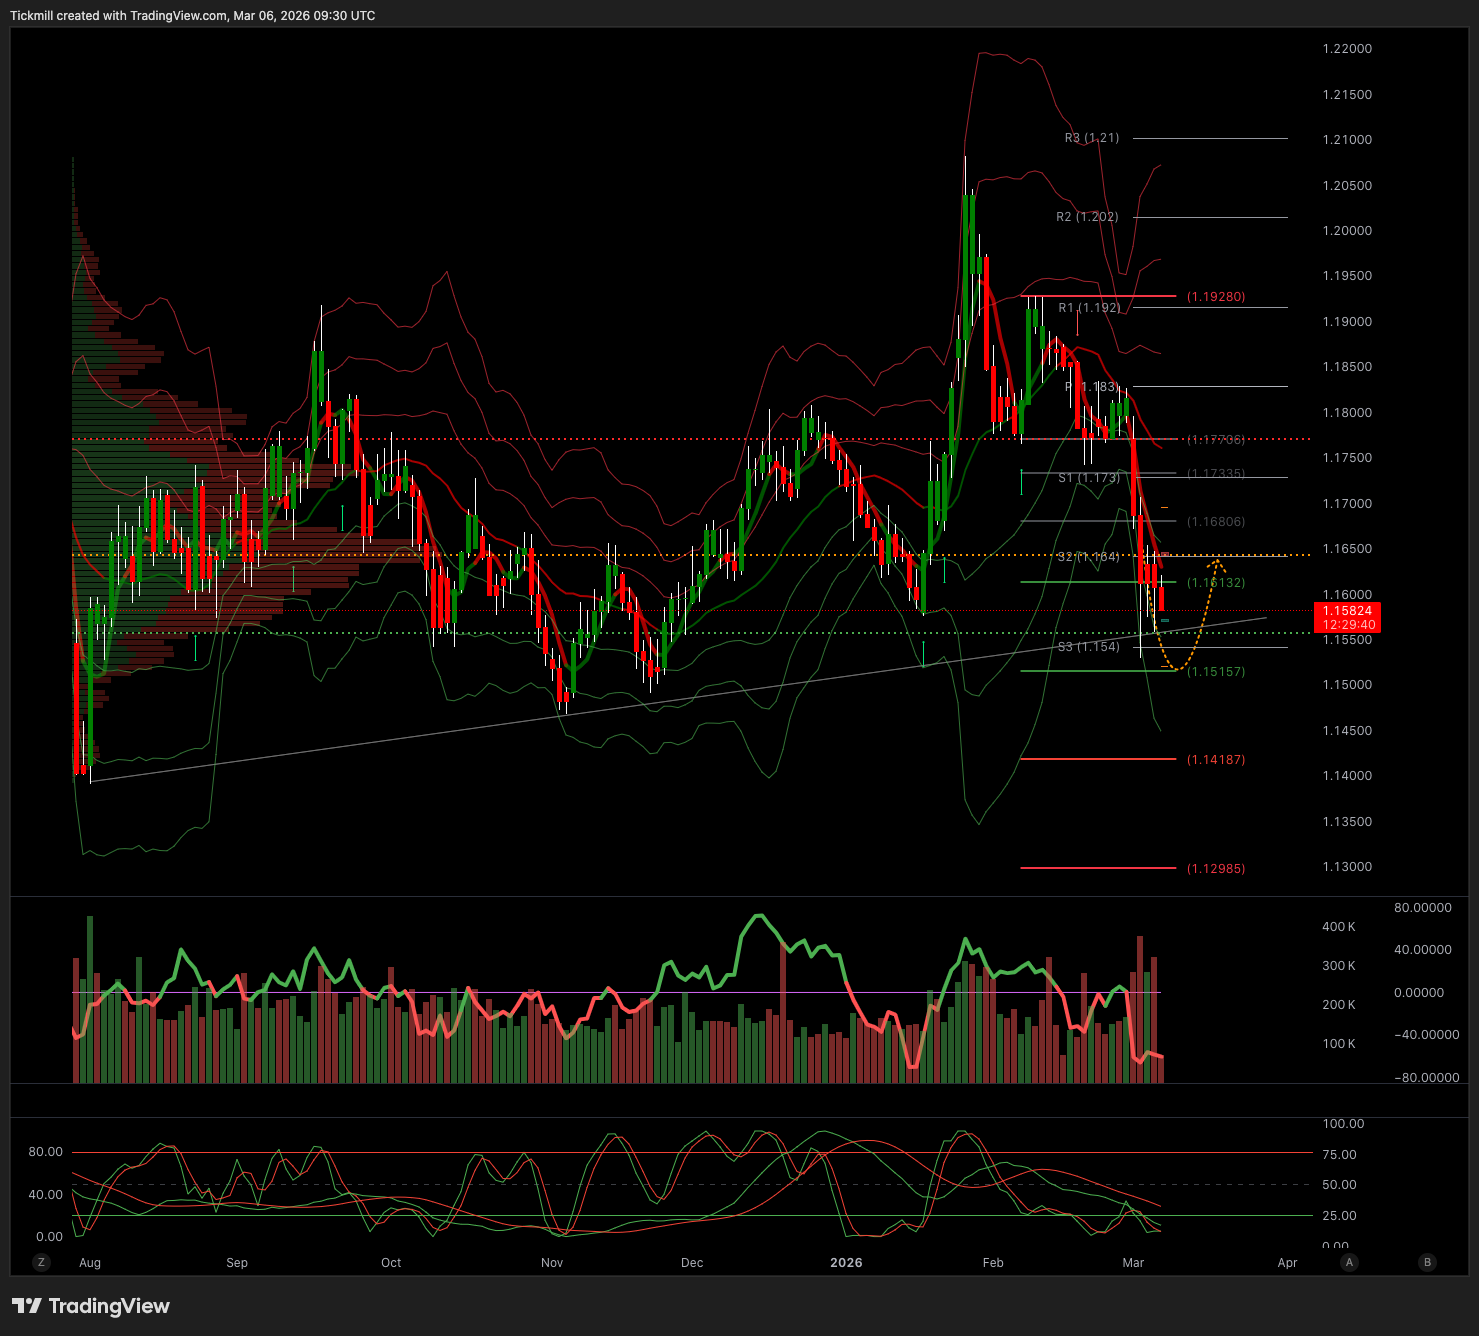Click the green 1.16132 level label
This screenshot has height=1336, width=1479.
point(1215,583)
